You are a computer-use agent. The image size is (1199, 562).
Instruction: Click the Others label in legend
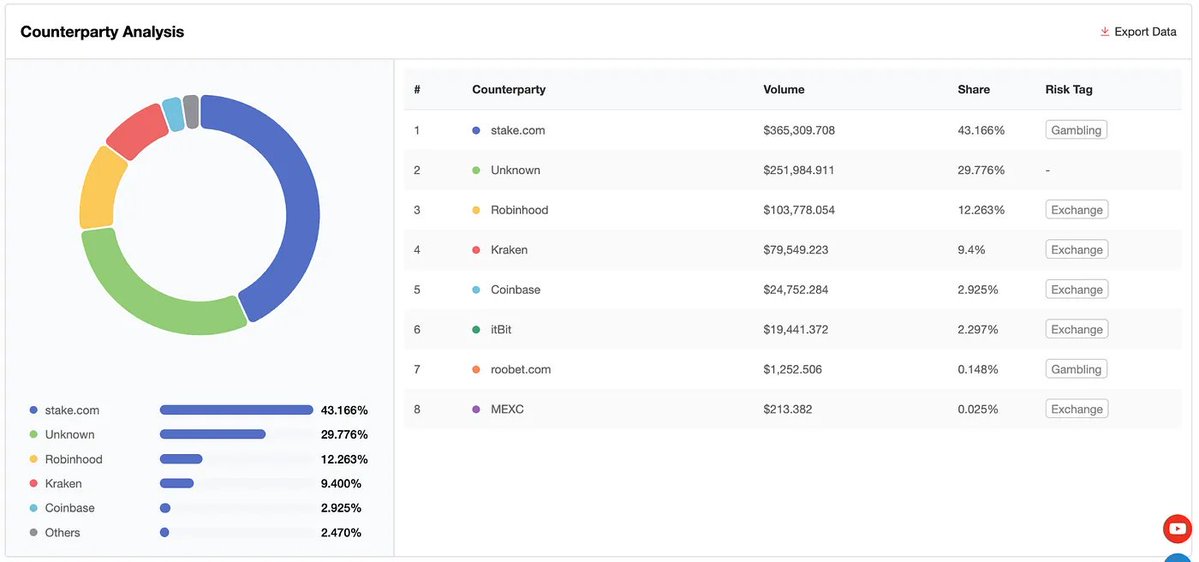[63, 533]
